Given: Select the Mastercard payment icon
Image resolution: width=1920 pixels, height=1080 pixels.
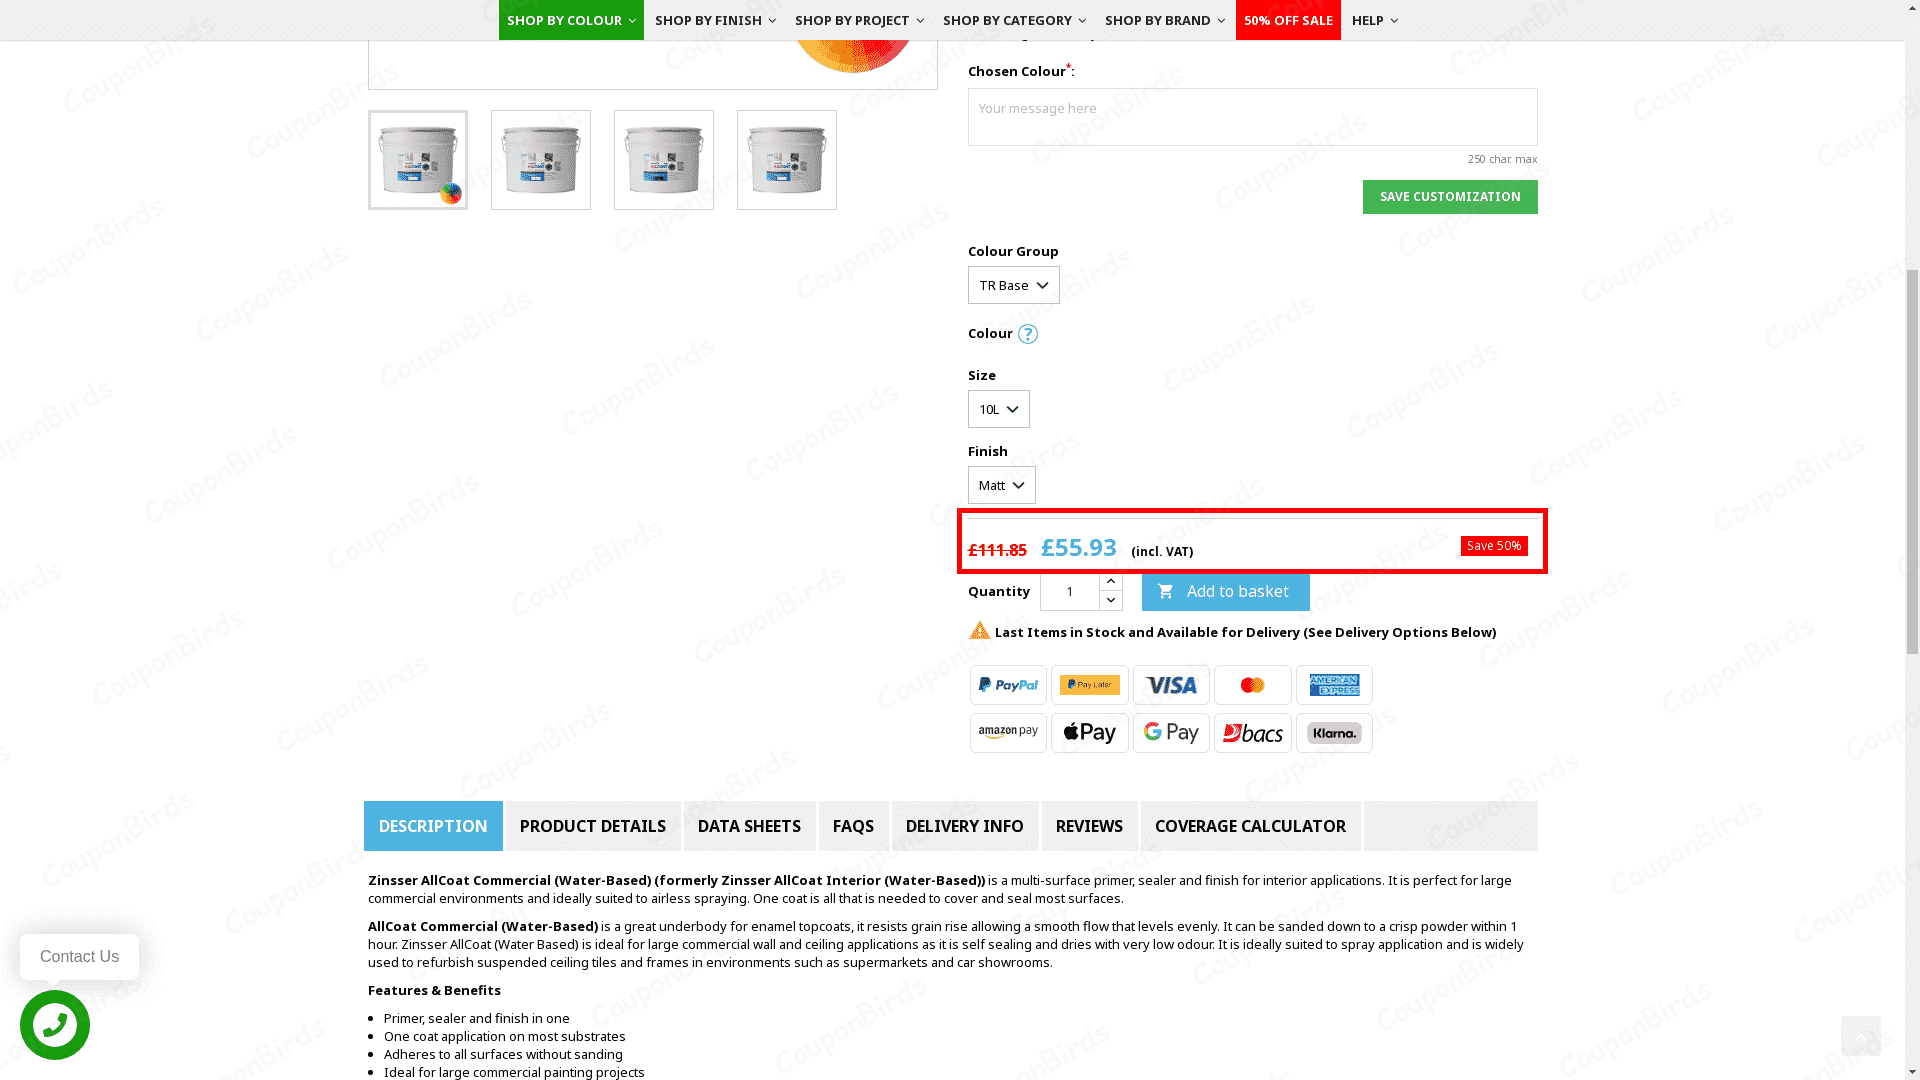Looking at the screenshot, I should click(x=1252, y=685).
